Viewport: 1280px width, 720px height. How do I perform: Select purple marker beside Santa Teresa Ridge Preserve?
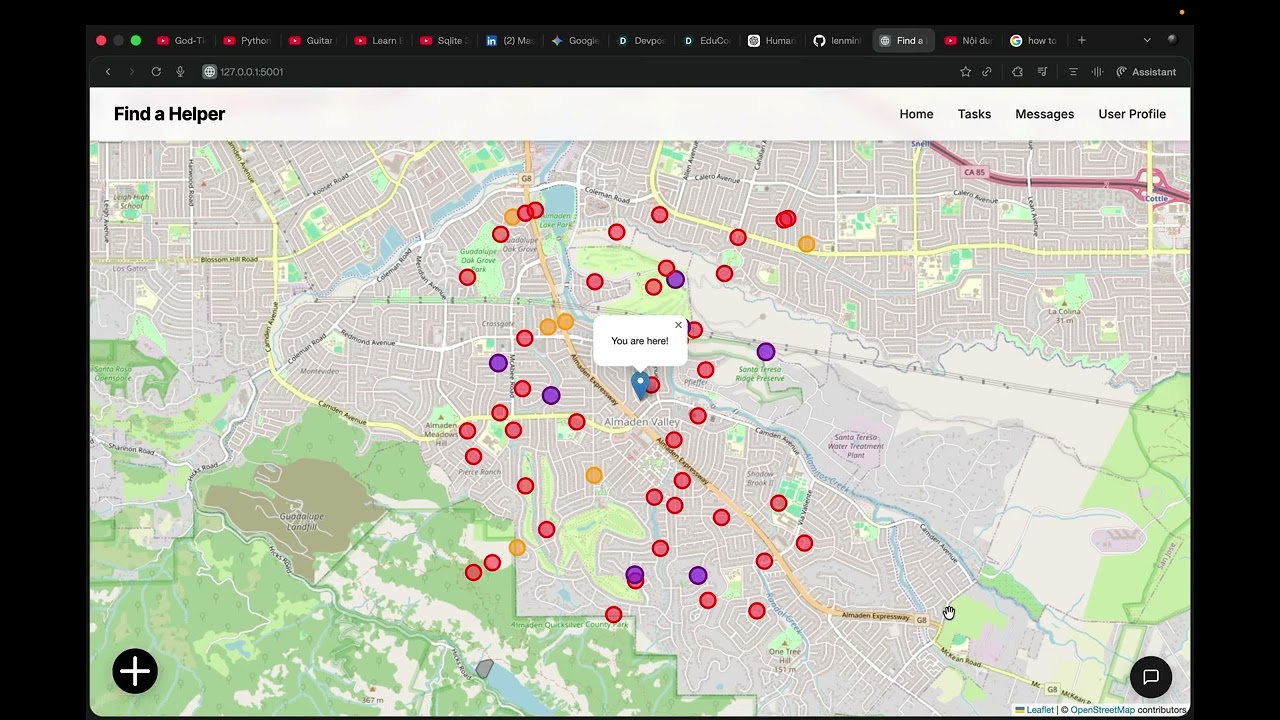pyautogui.click(x=765, y=352)
